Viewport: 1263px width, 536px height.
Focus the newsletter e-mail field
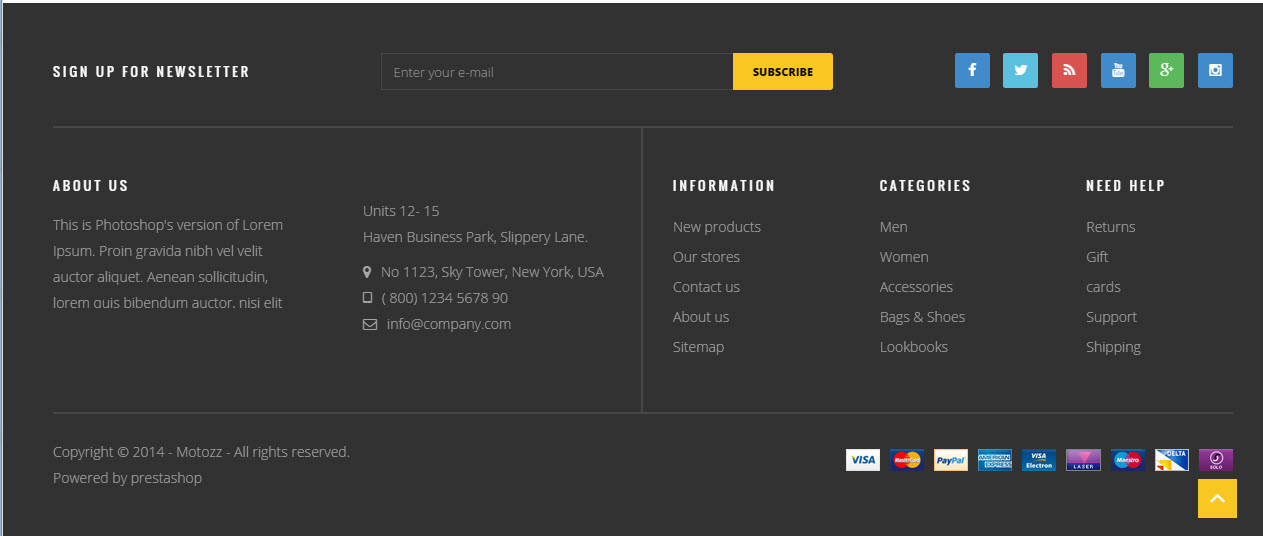[x=557, y=72]
